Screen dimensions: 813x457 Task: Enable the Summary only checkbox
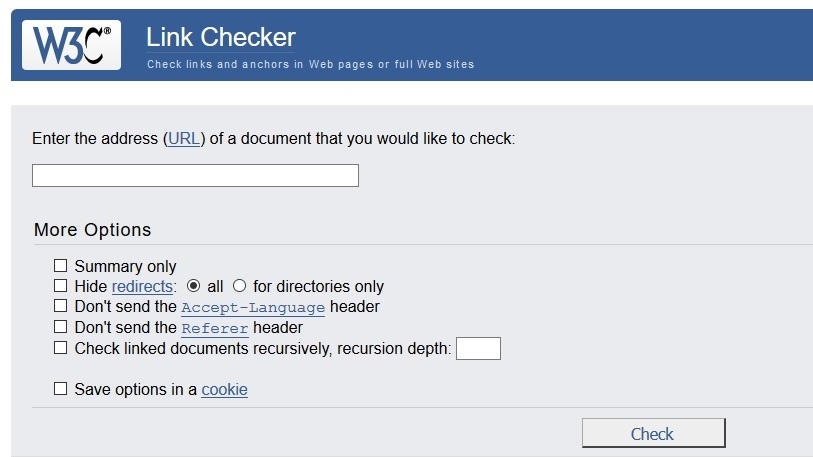61,266
